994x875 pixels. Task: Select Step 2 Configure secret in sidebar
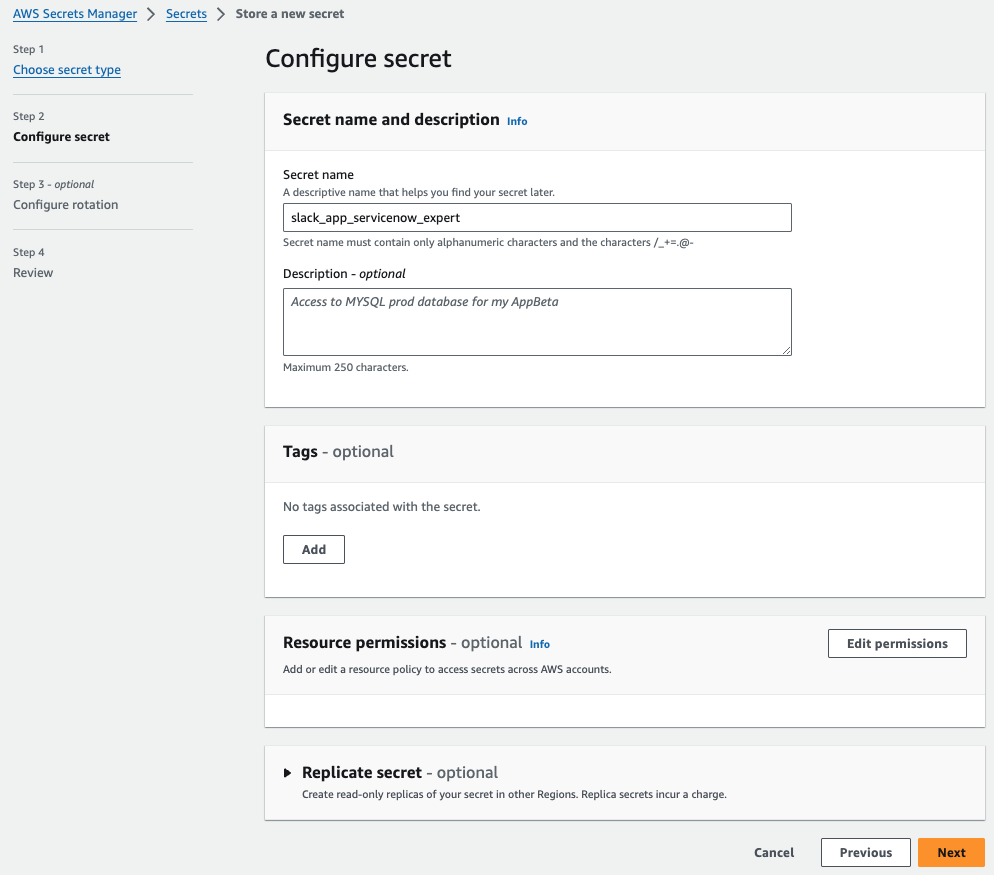click(62, 137)
